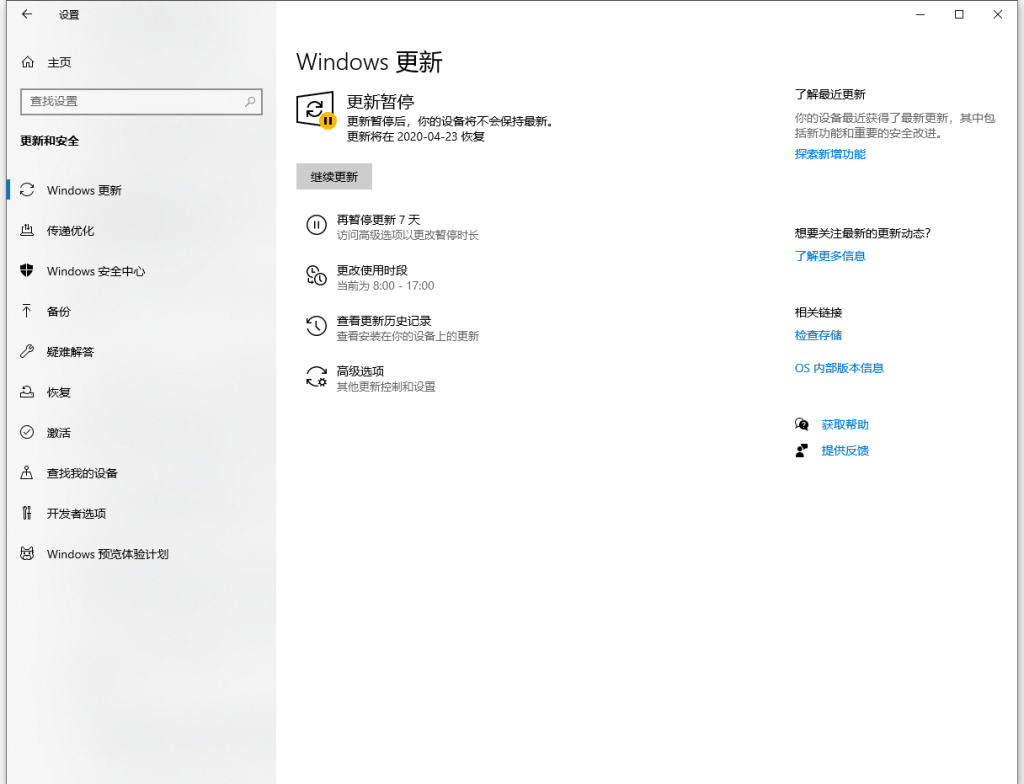Select the 开发者选项 tools icon
This screenshot has width=1024, height=784.
pos(27,514)
